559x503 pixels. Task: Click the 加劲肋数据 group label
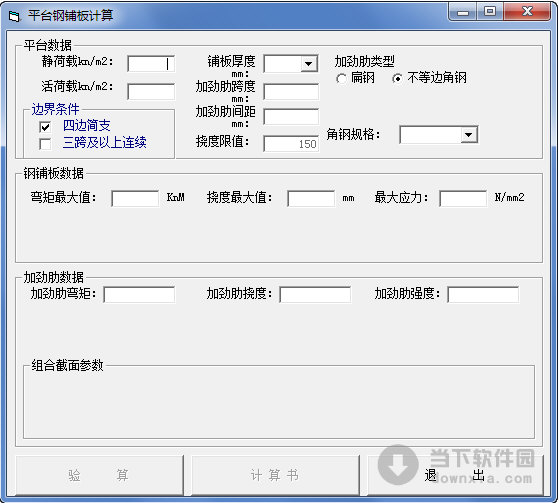[x=53, y=277]
